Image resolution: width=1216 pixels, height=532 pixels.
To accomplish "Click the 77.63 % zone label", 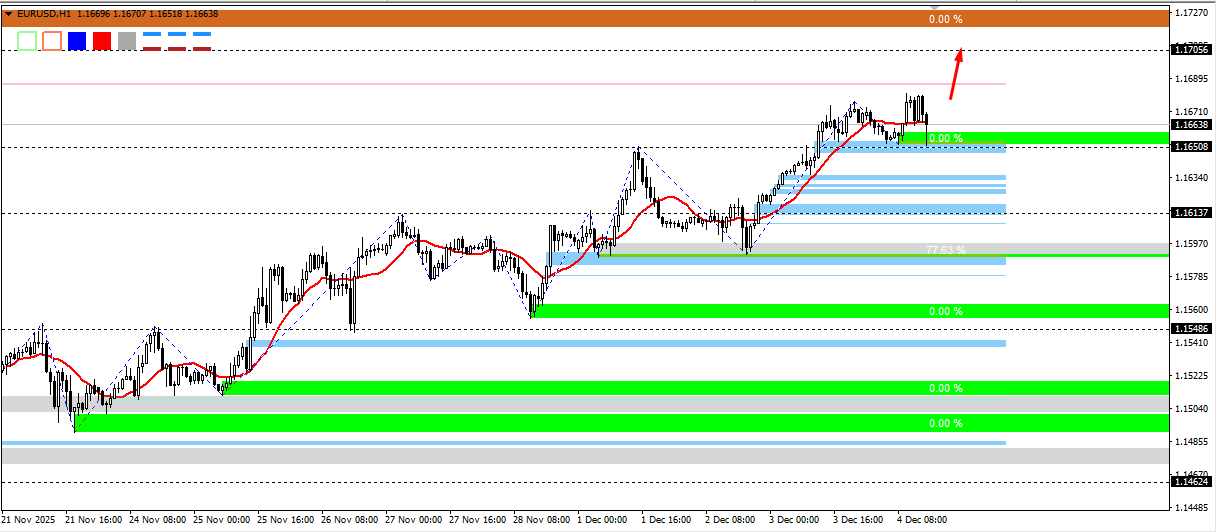I will click(945, 250).
